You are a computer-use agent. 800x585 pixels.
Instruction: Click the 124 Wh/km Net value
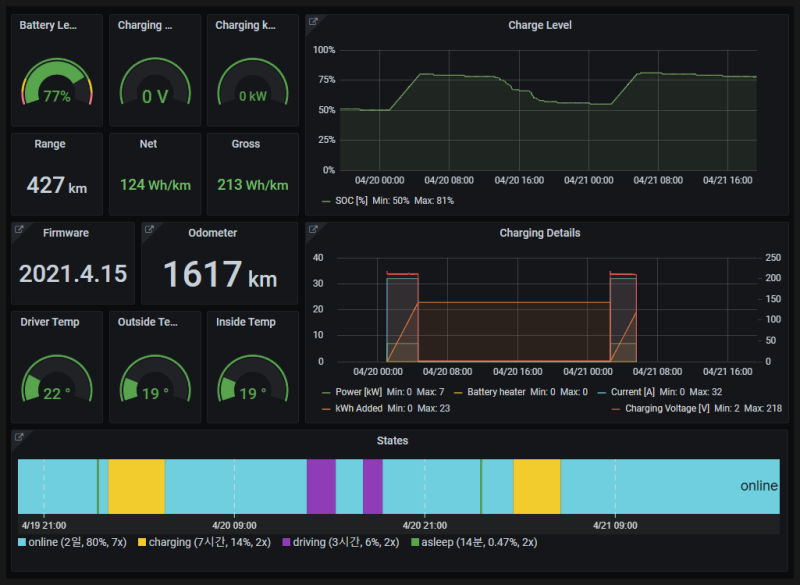(155, 185)
